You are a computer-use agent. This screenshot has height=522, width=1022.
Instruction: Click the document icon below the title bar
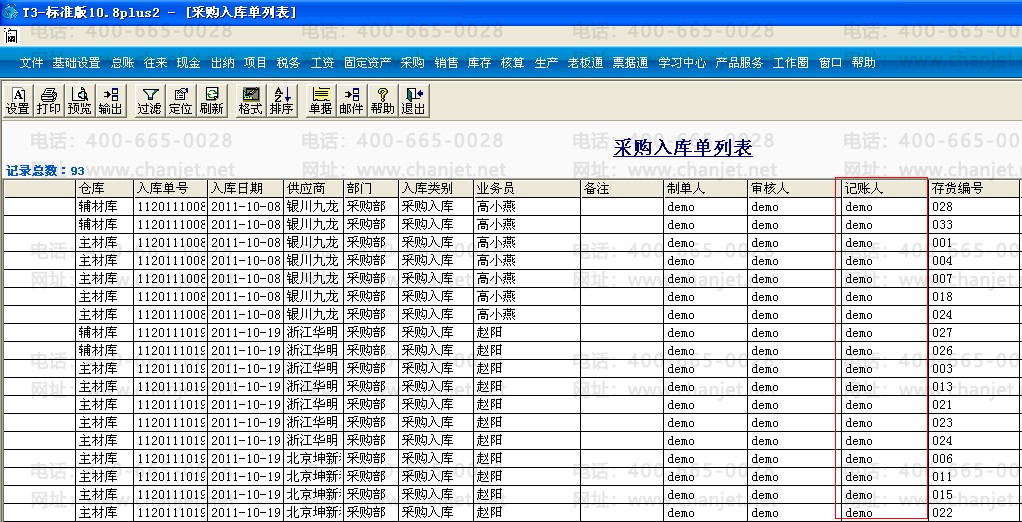pos(11,36)
